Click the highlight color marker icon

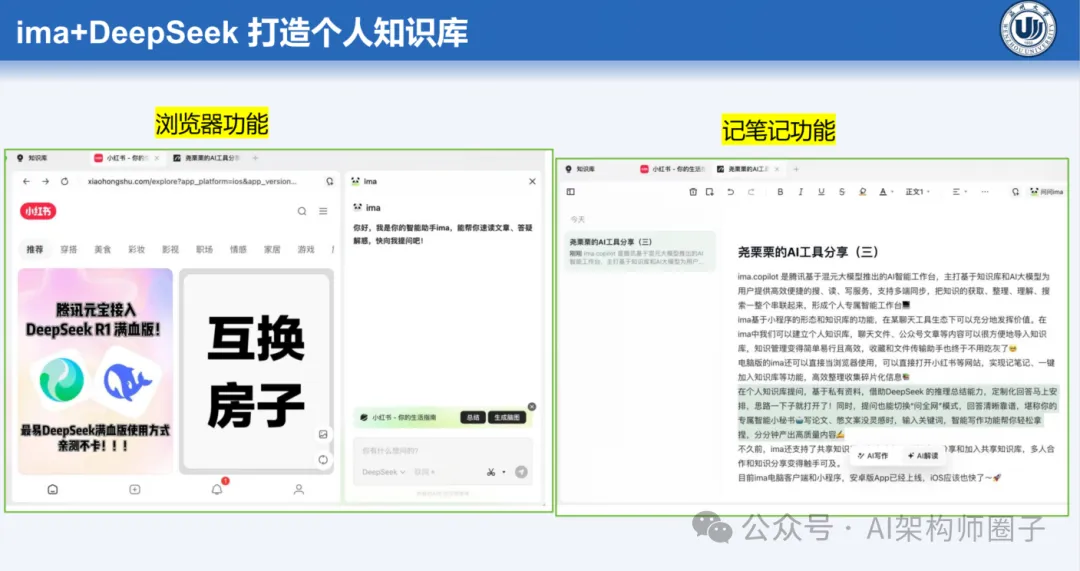coord(862,192)
